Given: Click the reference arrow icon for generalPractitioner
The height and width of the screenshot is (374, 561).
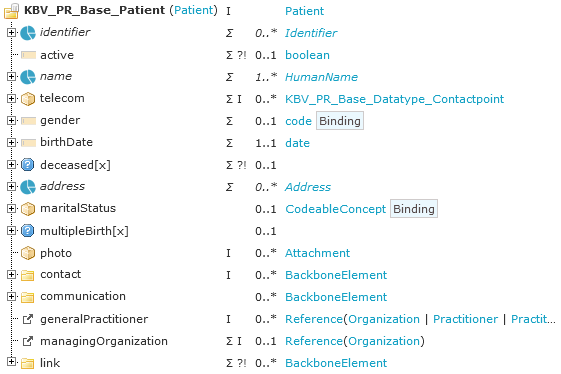Looking at the screenshot, I should point(28,319).
